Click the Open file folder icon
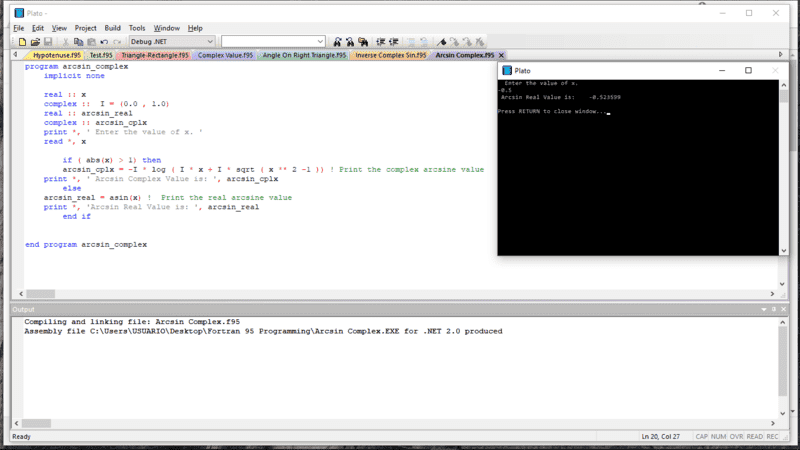Screen dimensions: 800x450 [x=35, y=42]
